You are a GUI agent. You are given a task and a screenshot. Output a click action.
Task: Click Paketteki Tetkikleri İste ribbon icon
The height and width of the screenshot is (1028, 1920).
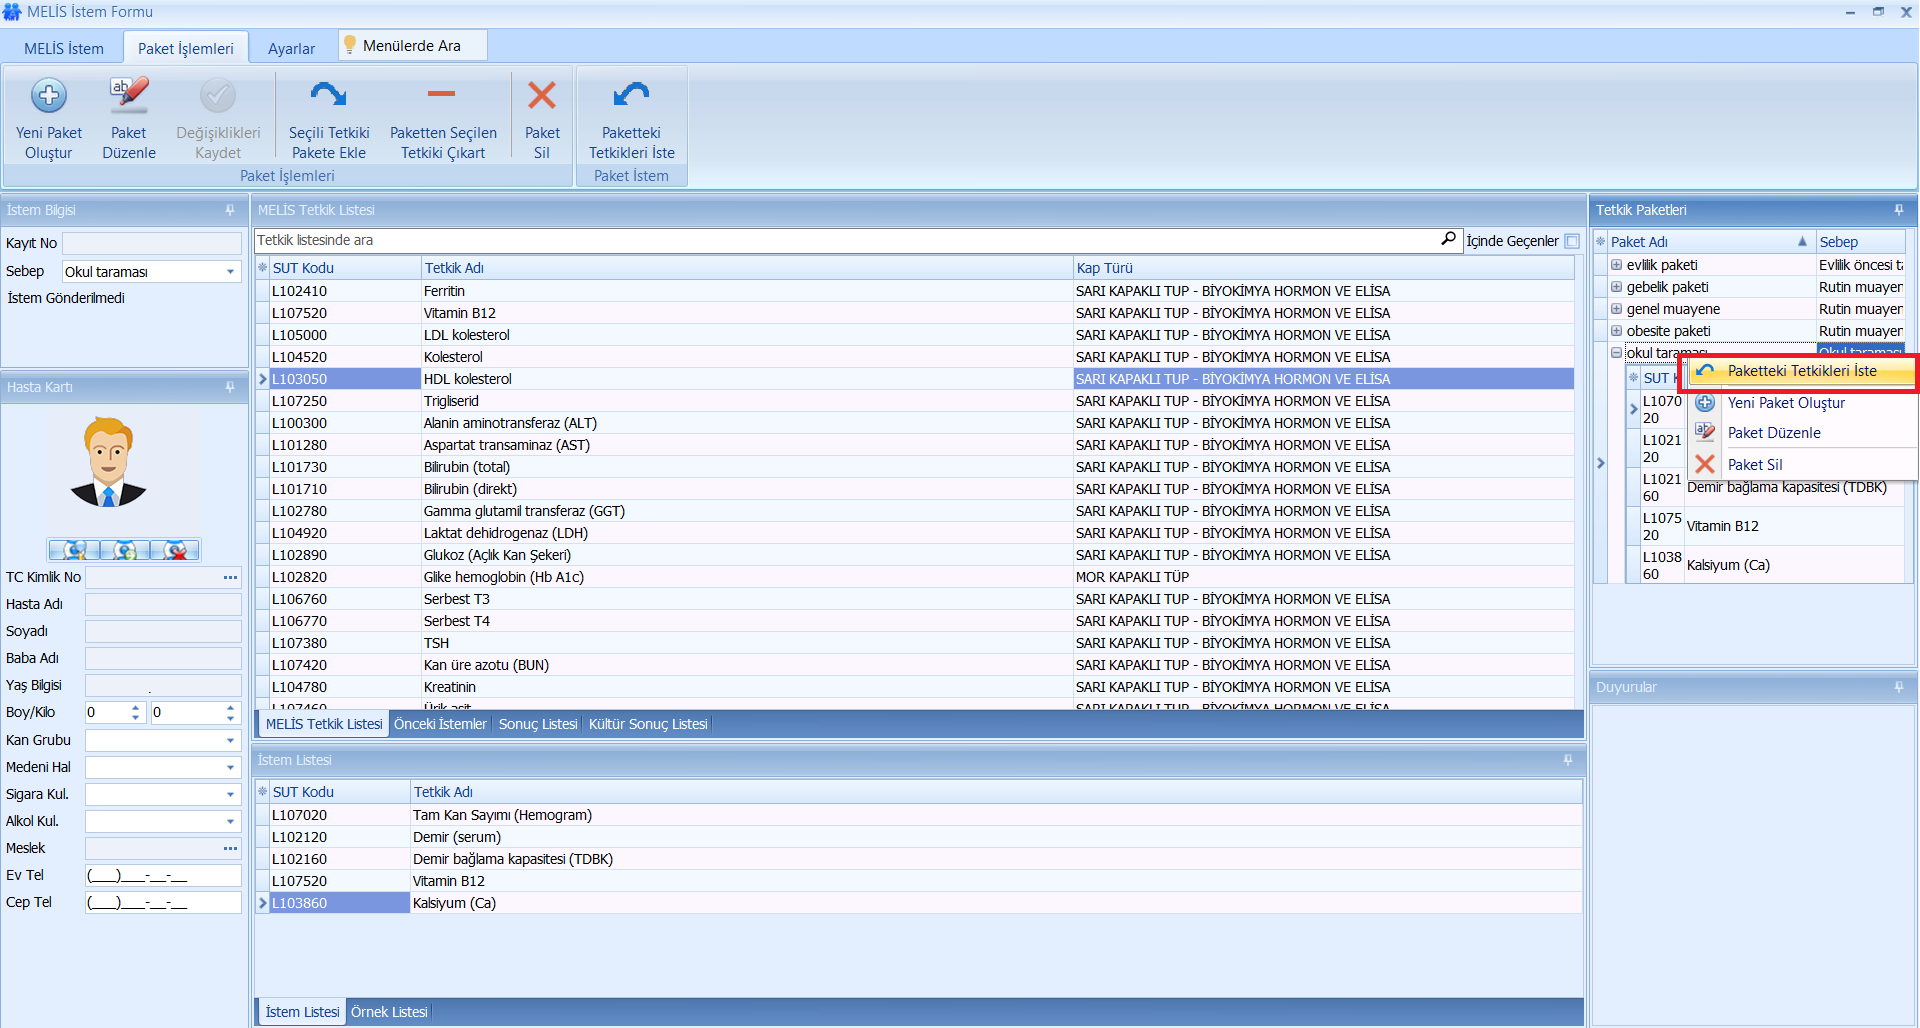[631, 95]
